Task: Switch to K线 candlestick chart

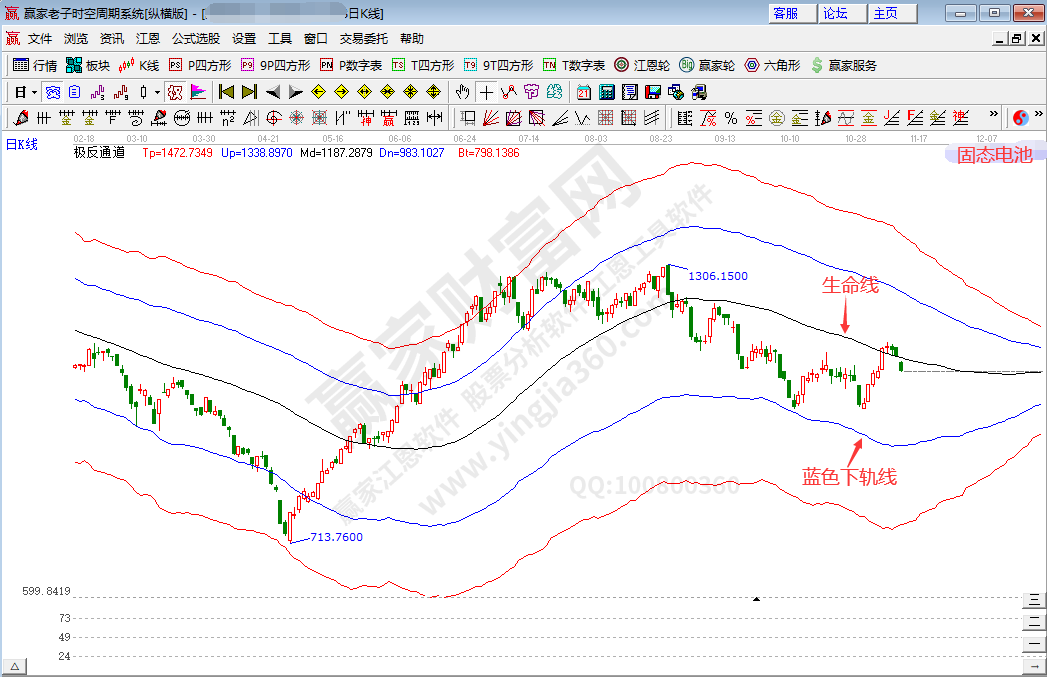Action: coord(139,65)
